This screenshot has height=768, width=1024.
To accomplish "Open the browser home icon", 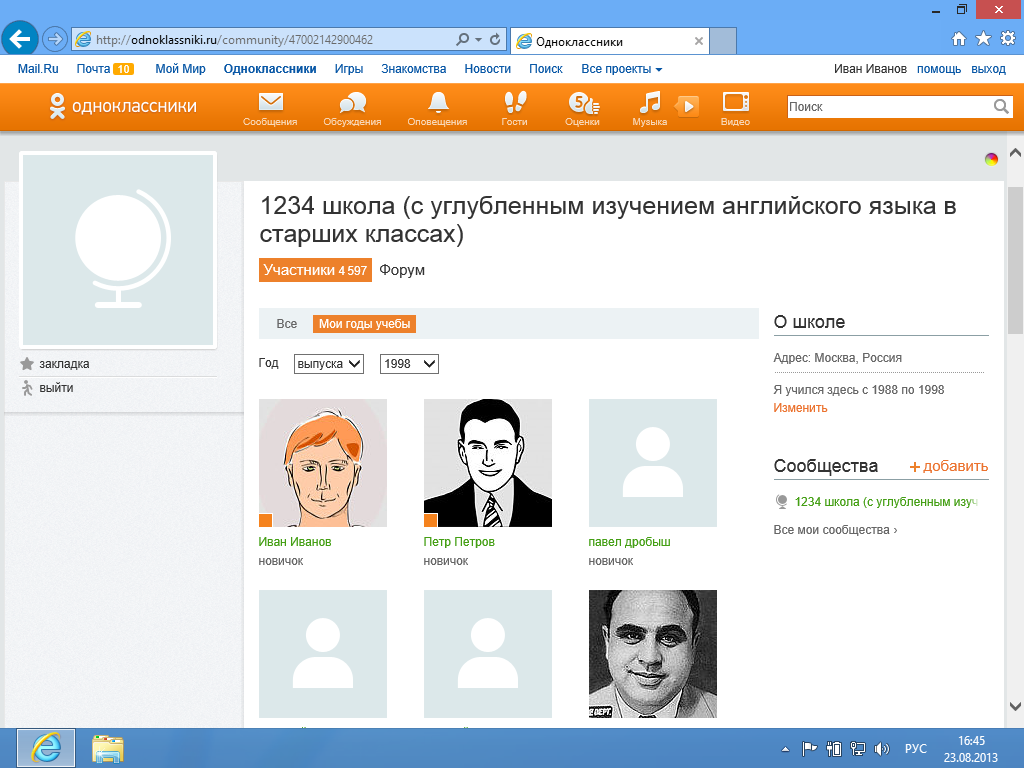I will point(959,39).
